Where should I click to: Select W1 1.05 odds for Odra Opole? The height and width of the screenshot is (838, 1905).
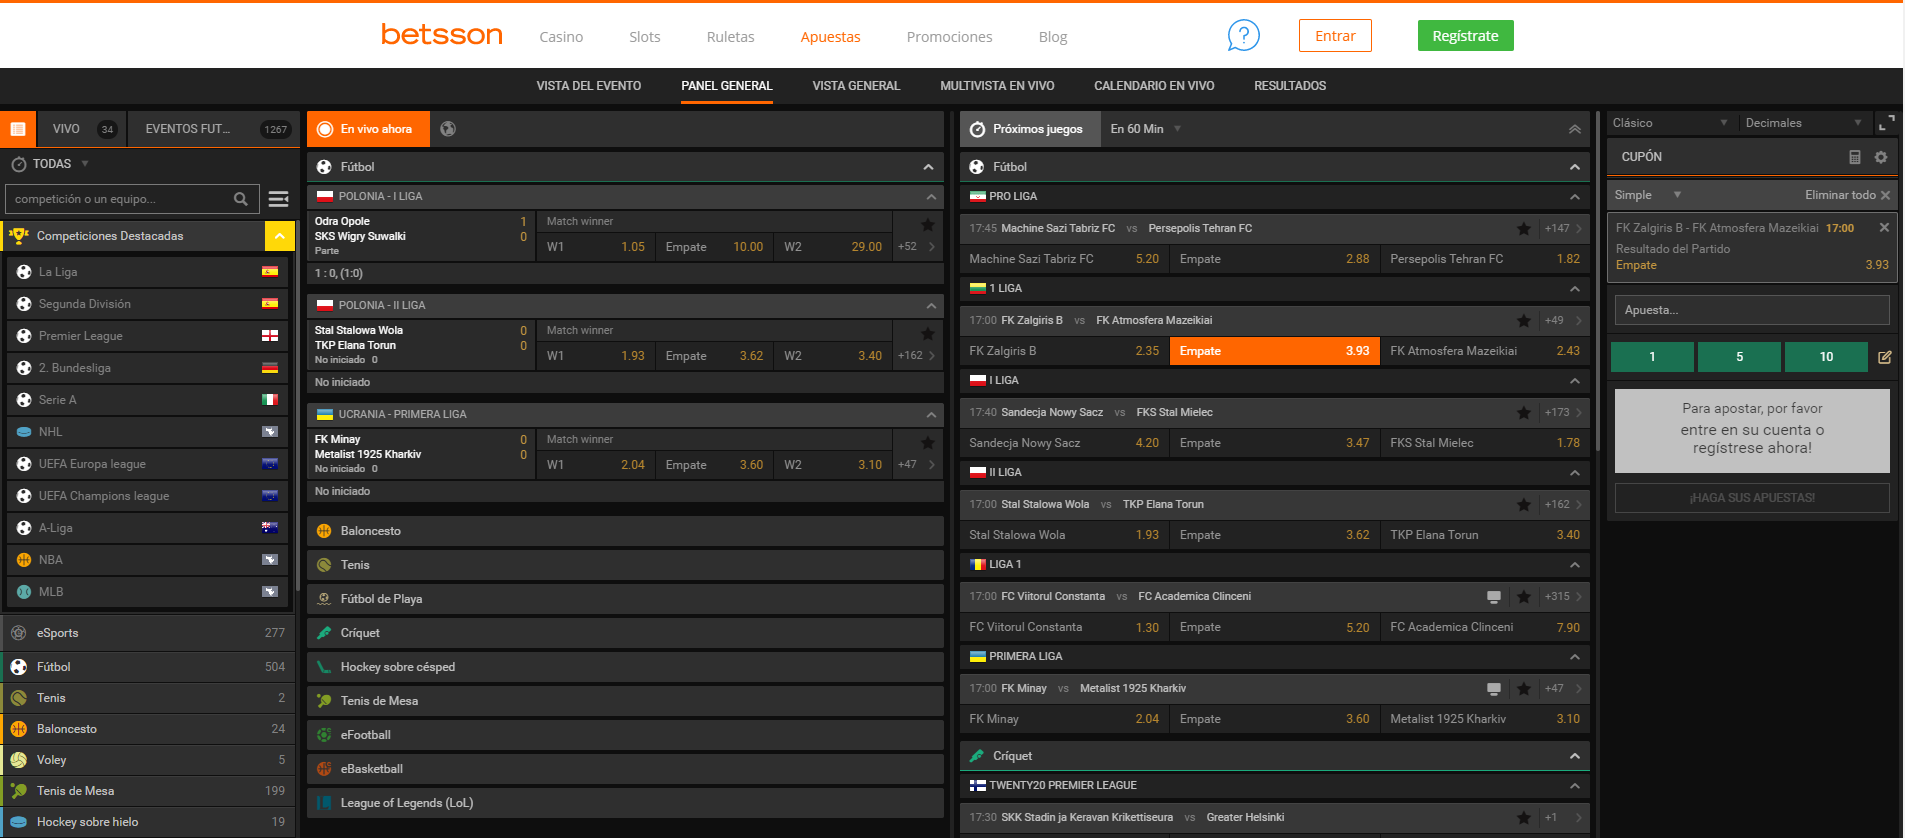596,247
